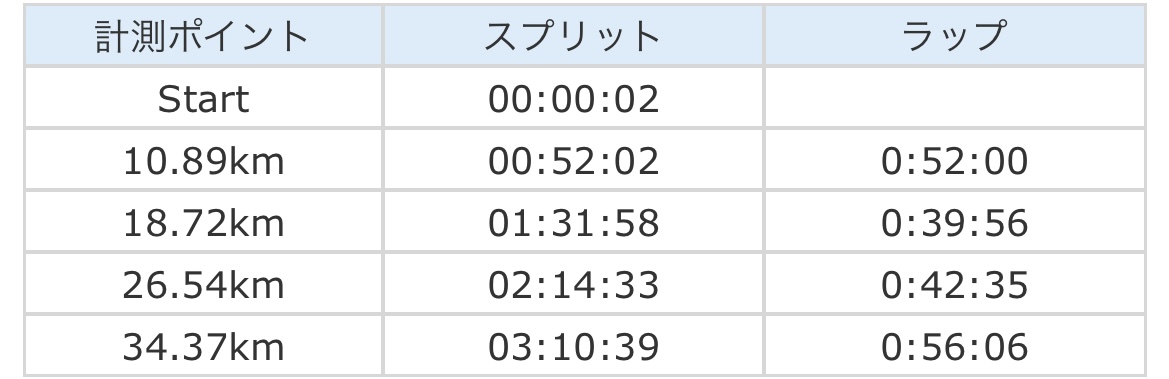
Task: Click the split time 00:00:02
Action: pyautogui.click(x=573, y=99)
